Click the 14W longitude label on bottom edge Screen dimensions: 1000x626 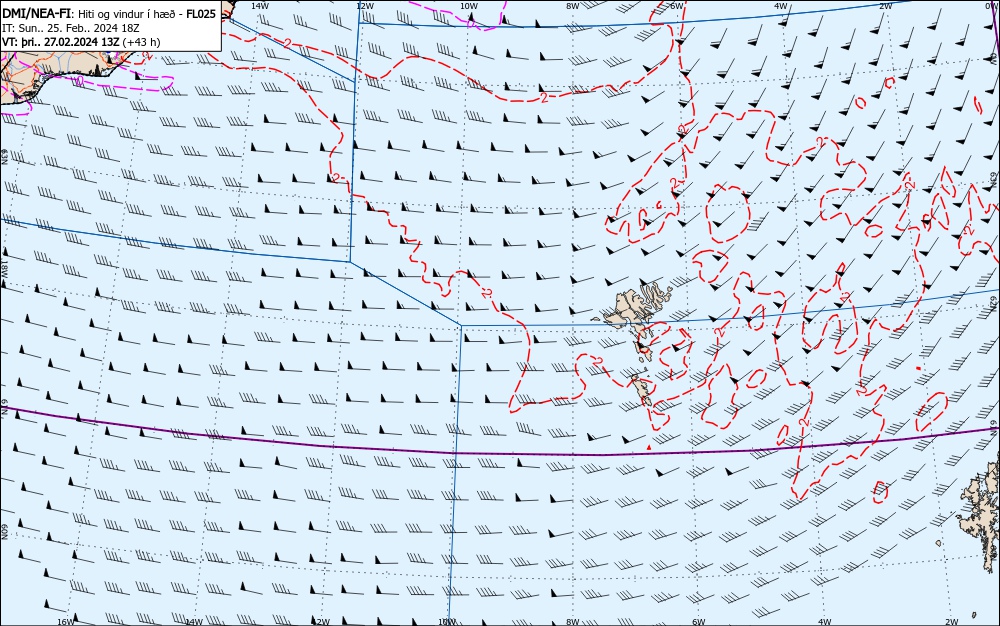(194, 622)
